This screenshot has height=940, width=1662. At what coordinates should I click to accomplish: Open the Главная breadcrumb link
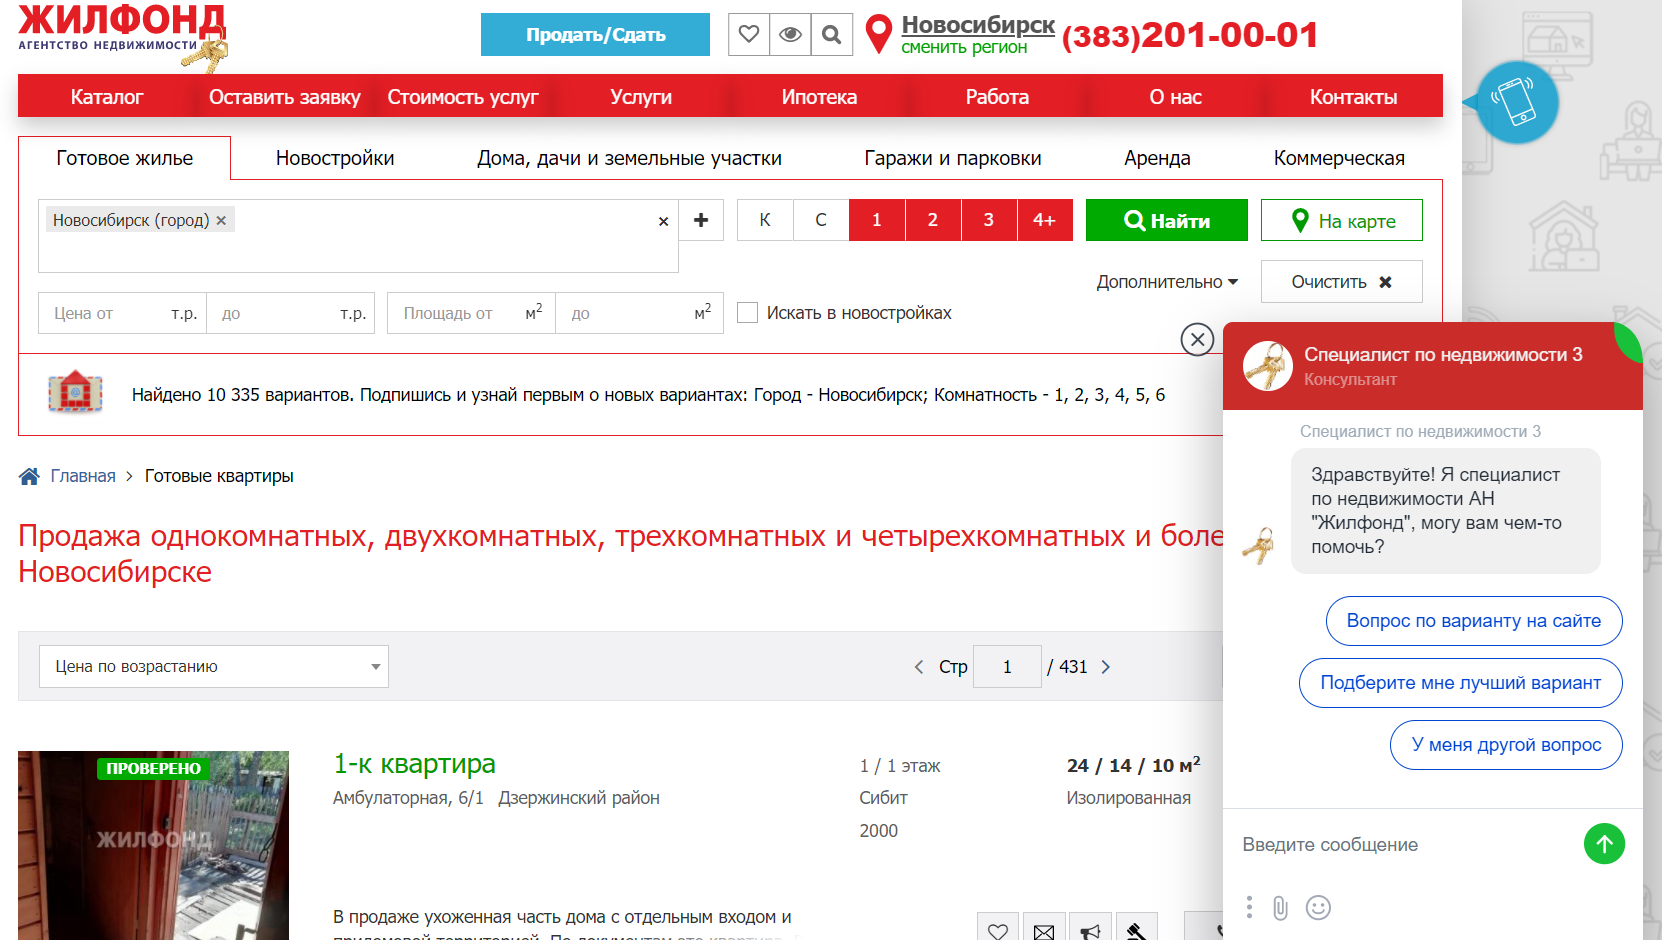83,476
